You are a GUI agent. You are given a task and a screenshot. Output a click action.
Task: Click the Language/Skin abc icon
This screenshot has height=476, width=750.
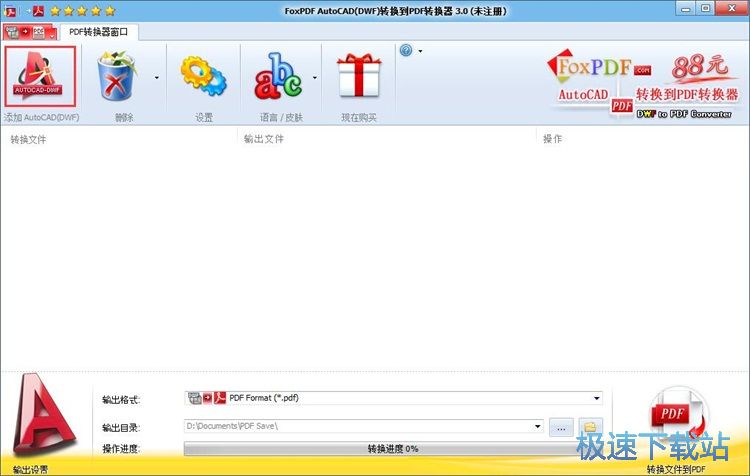pos(279,76)
